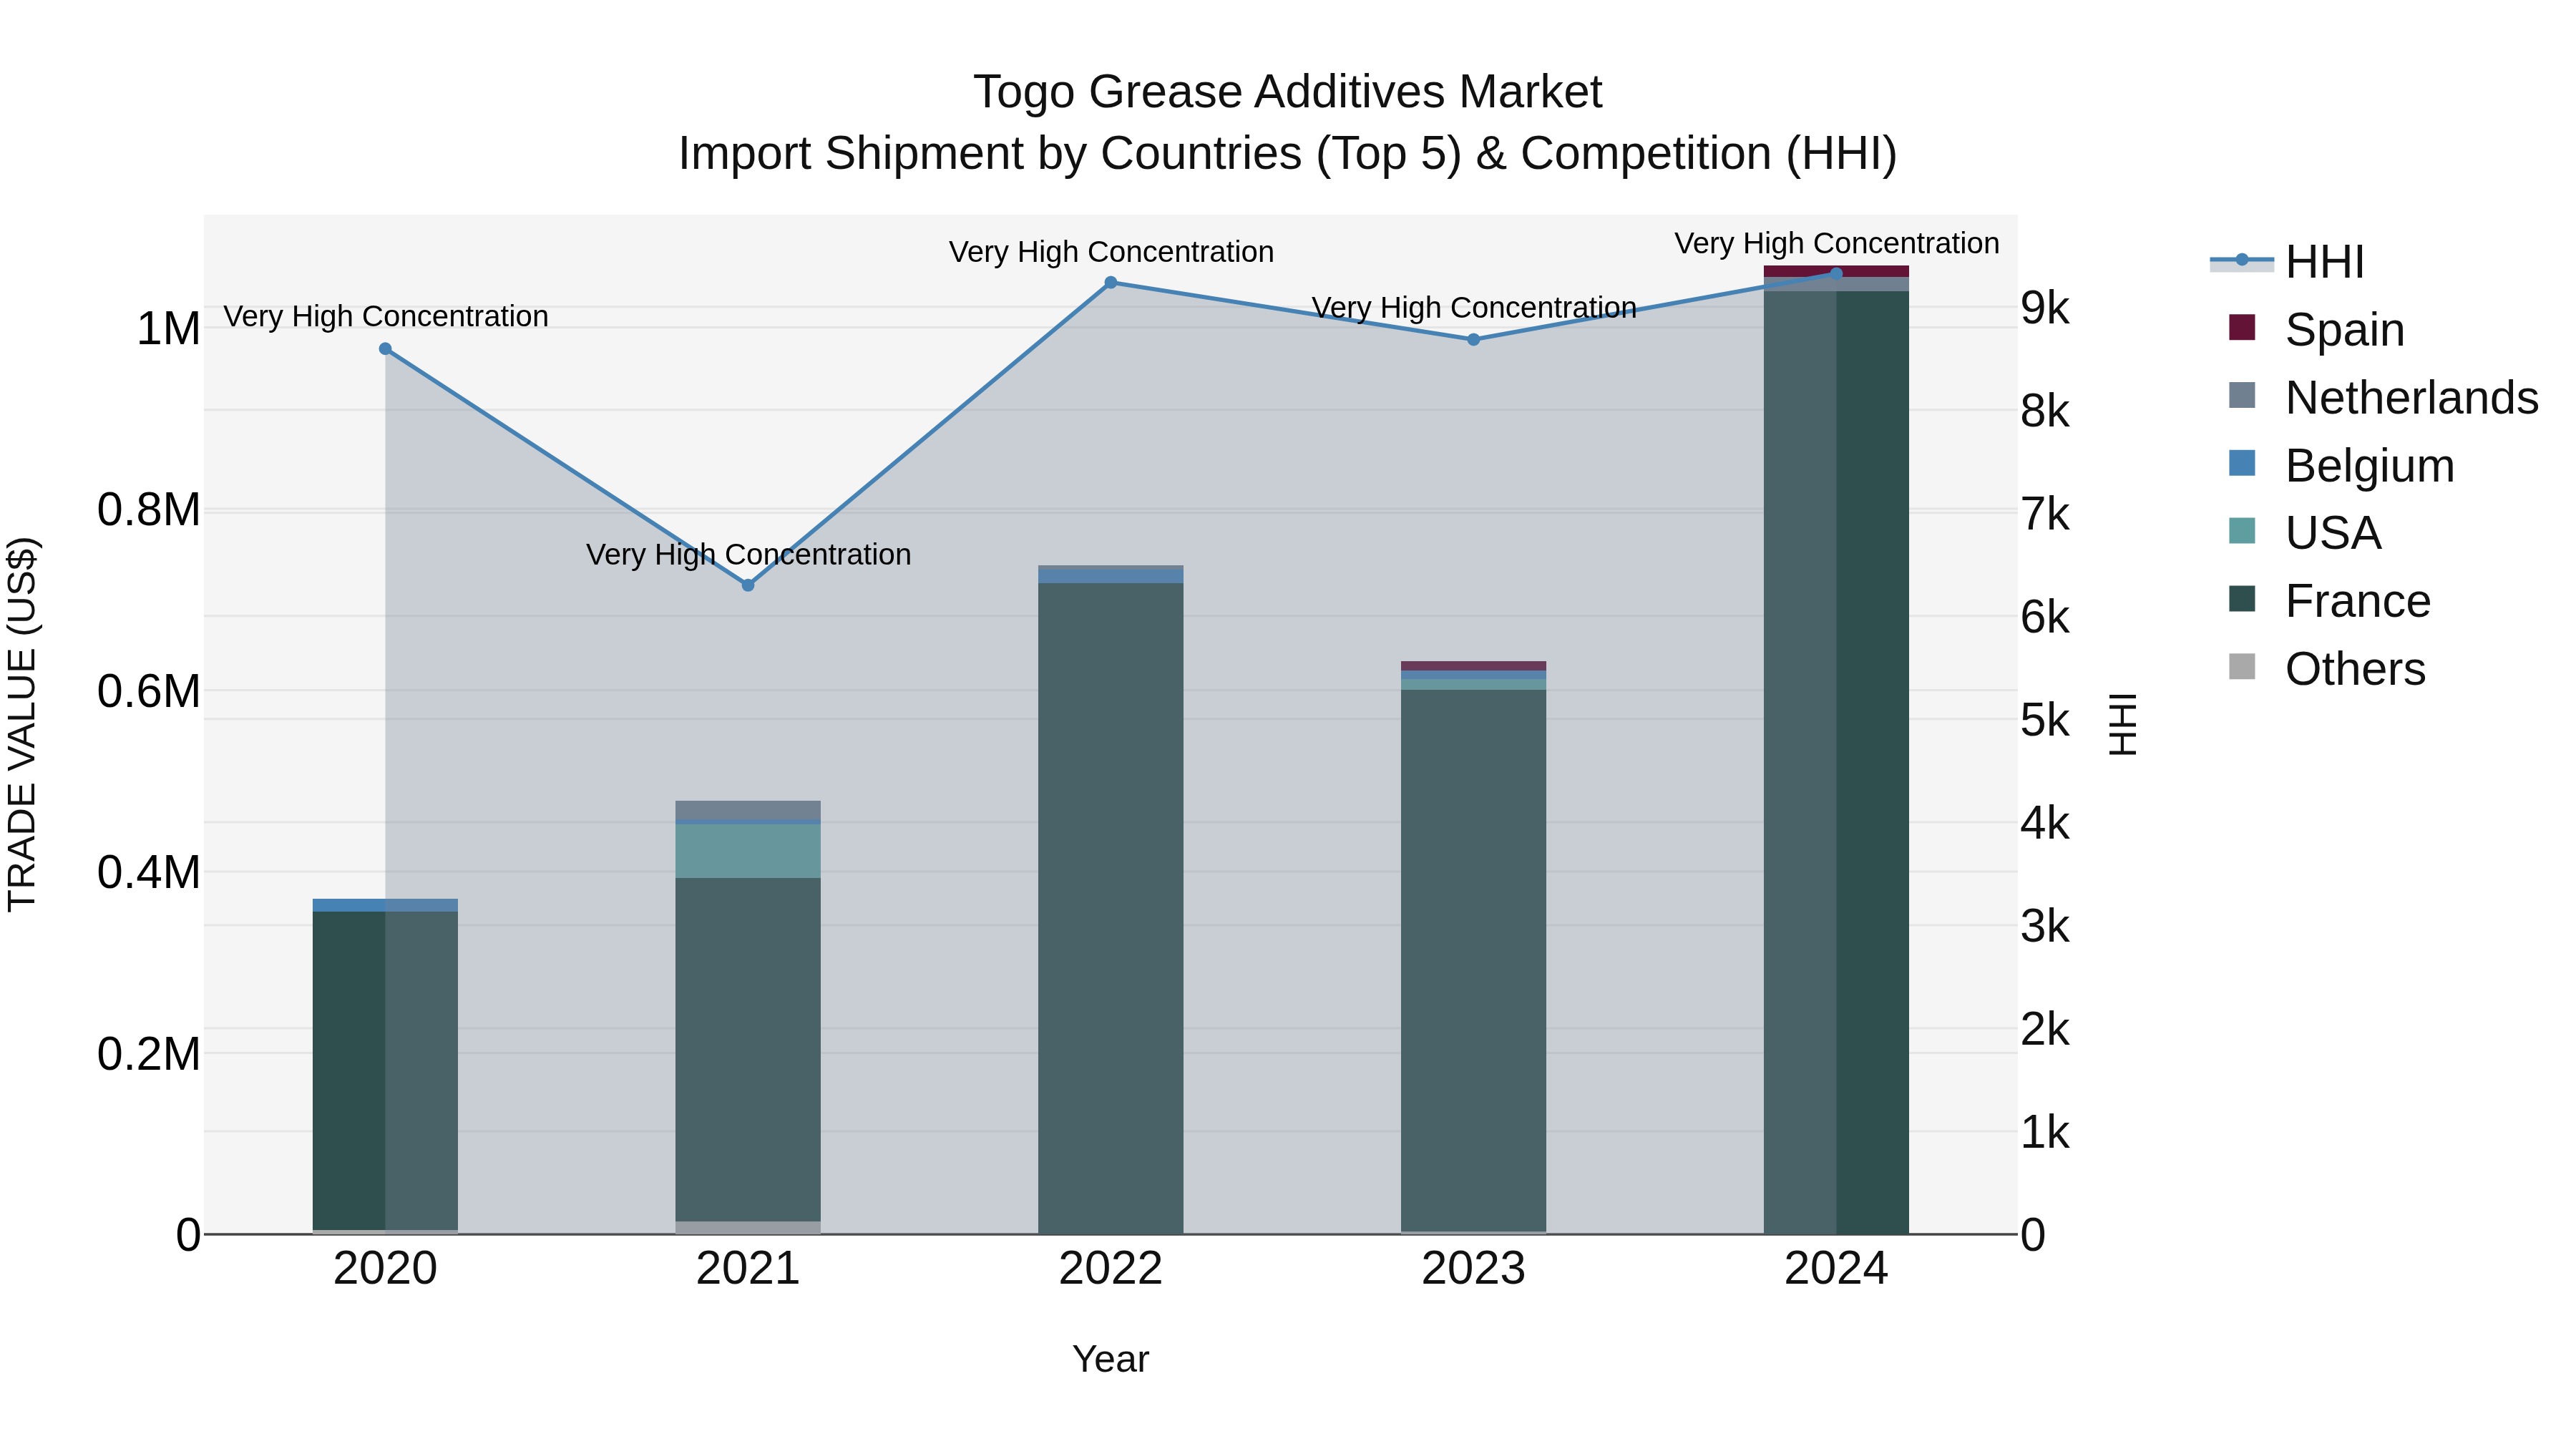Image resolution: width=2576 pixels, height=1449 pixels.
Task: Click the Spain legend color swatch
Action: coord(2242,327)
